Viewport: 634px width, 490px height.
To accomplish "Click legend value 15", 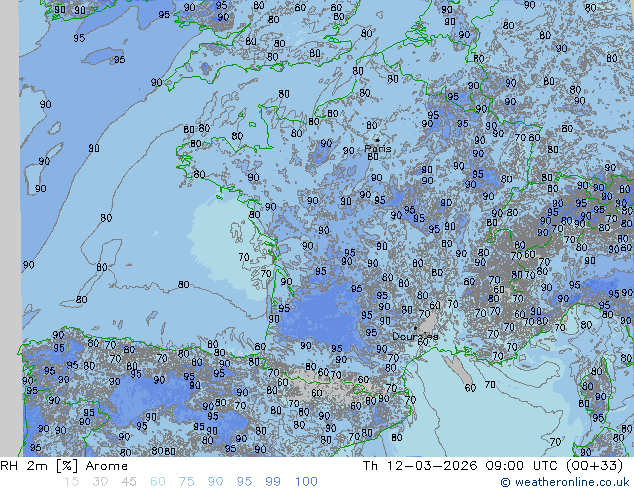I will coord(71,482).
